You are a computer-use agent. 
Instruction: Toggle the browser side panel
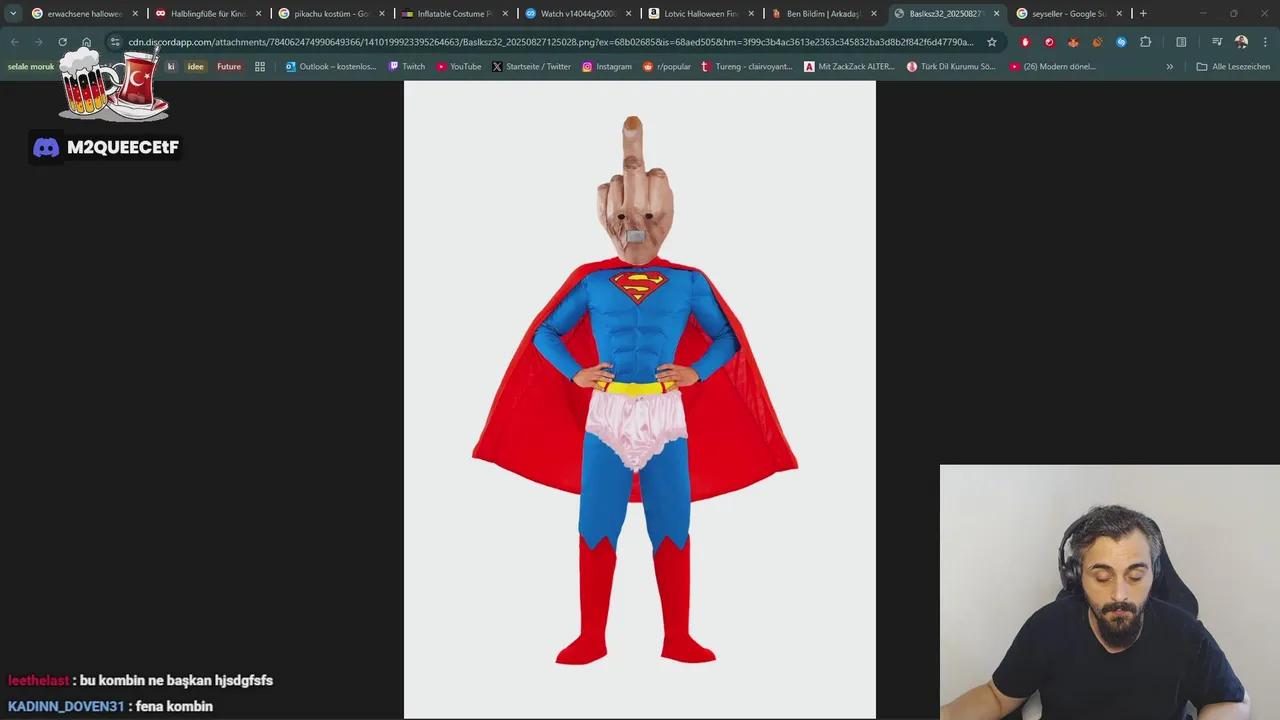point(1181,42)
